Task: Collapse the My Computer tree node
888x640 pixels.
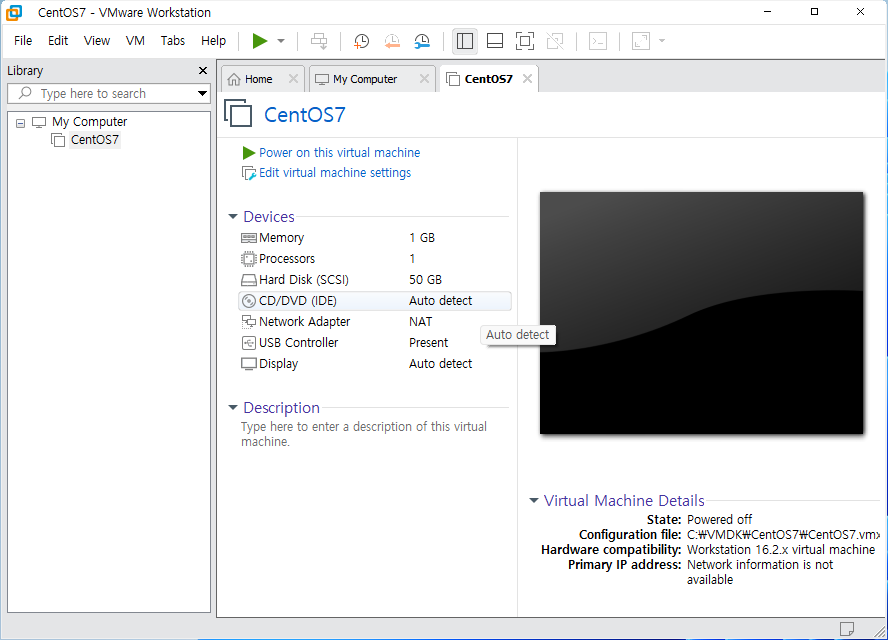Action: (x=20, y=123)
